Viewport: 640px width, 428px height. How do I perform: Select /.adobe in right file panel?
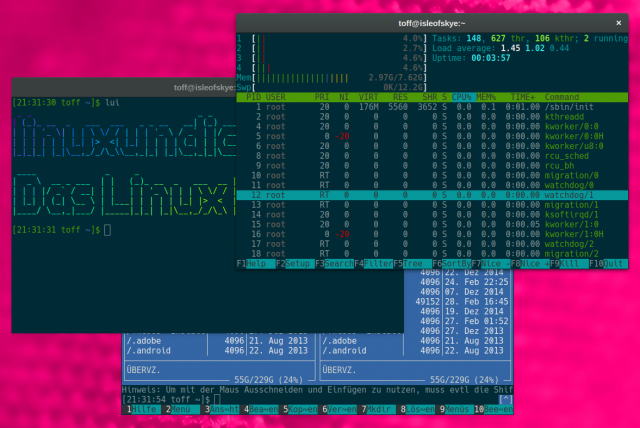pos(416,341)
